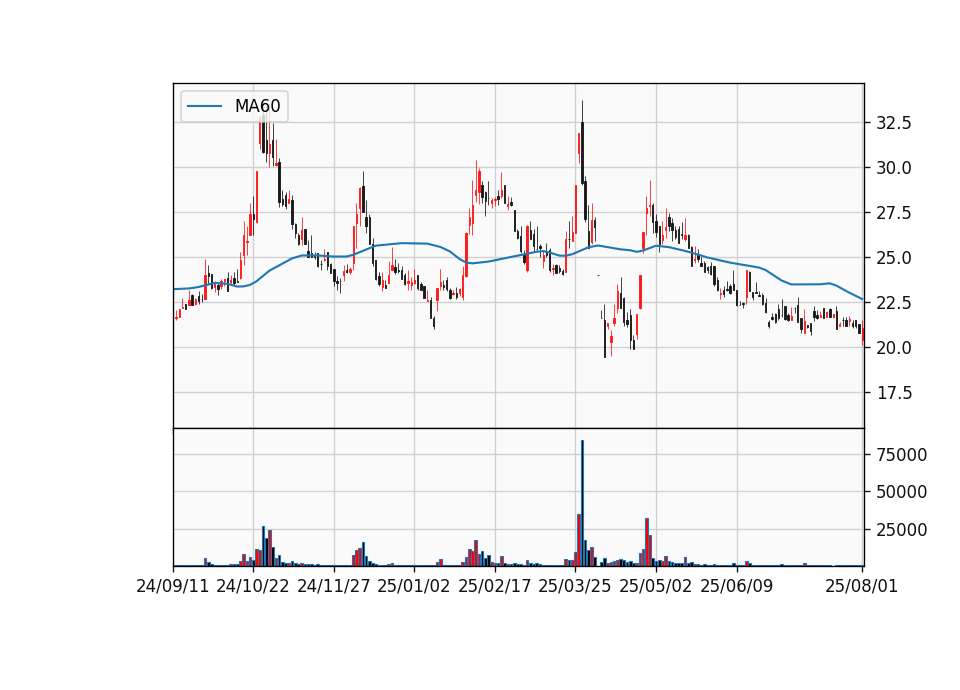
Task: Click the blue MA60 legend line sample
Action: [x=204, y=106]
